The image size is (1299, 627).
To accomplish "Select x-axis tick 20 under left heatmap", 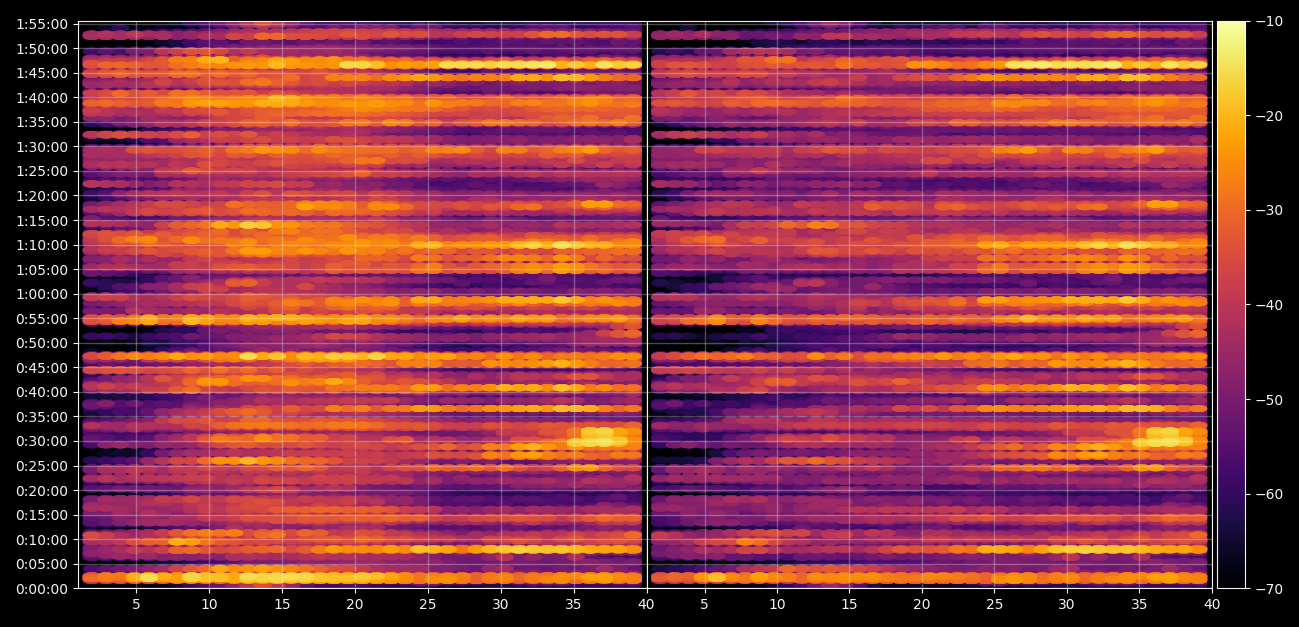I will (355, 605).
